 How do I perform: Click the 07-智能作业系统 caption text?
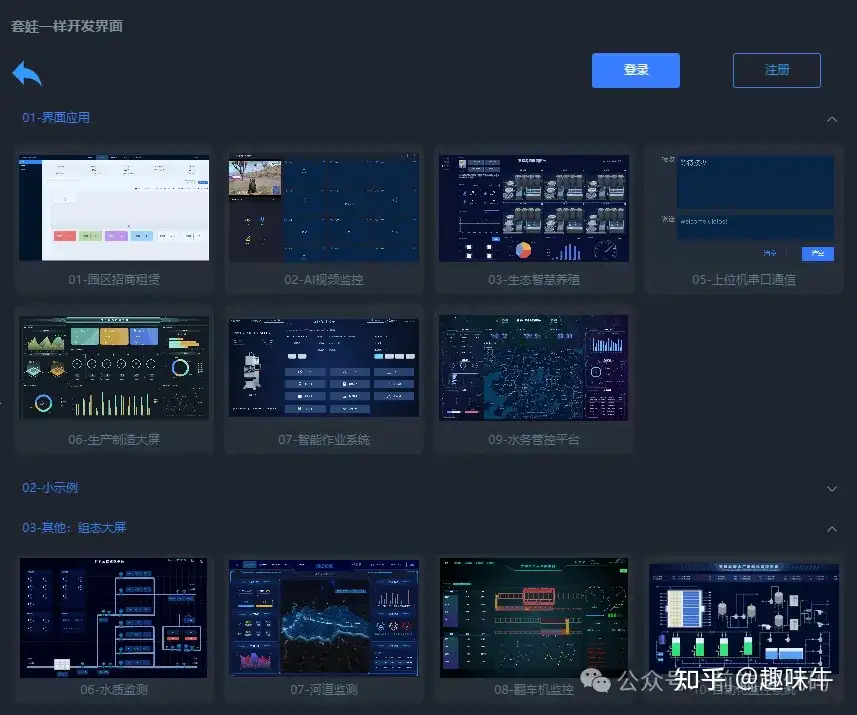[324, 439]
